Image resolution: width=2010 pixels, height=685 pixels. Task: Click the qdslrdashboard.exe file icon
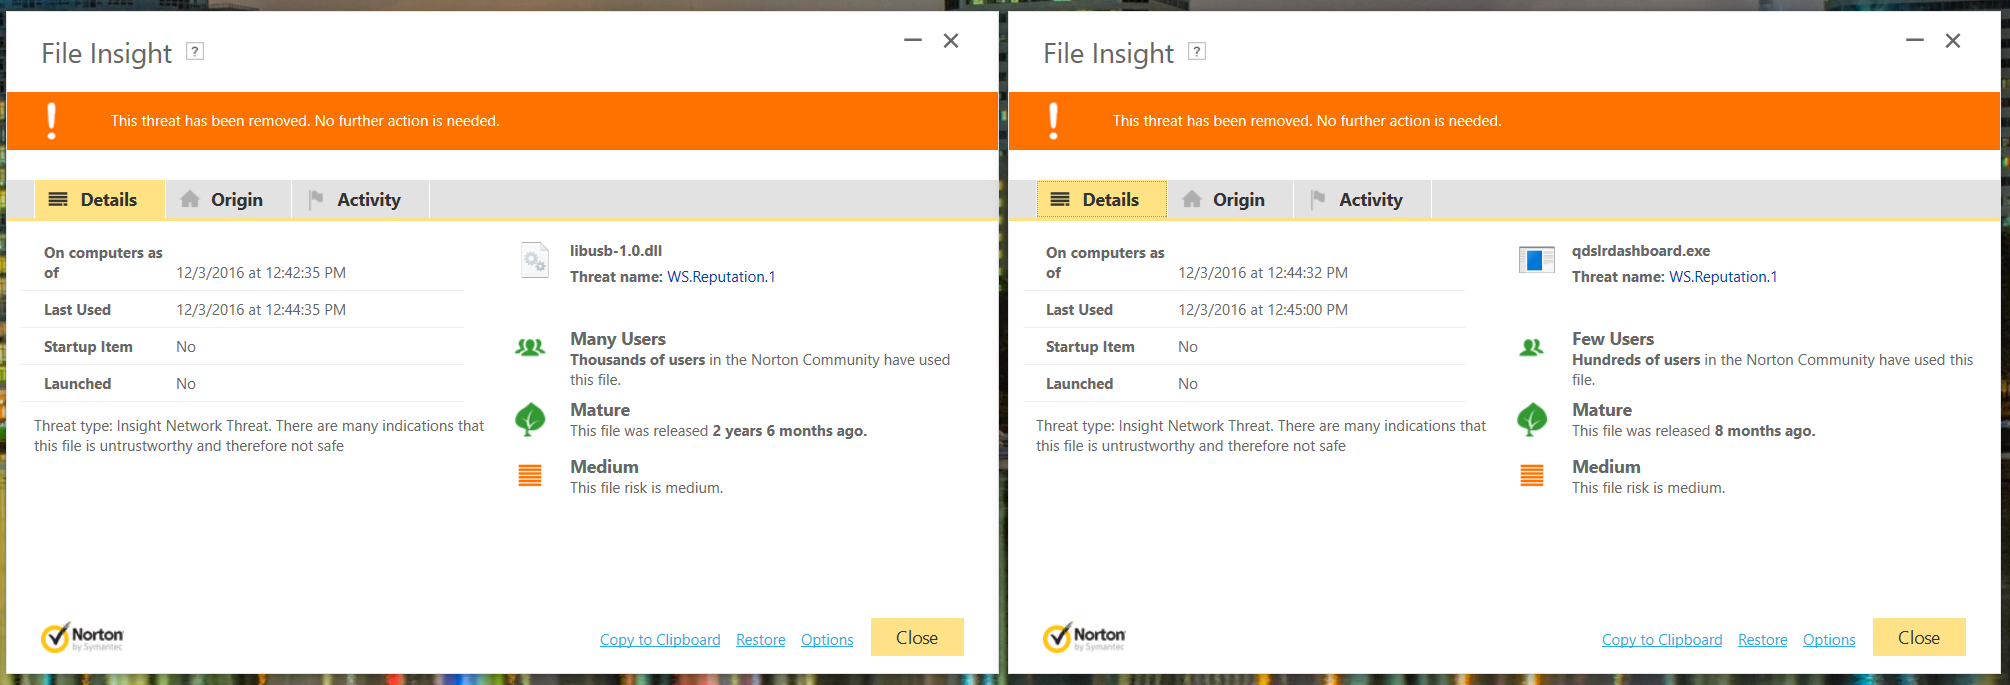[1536, 260]
